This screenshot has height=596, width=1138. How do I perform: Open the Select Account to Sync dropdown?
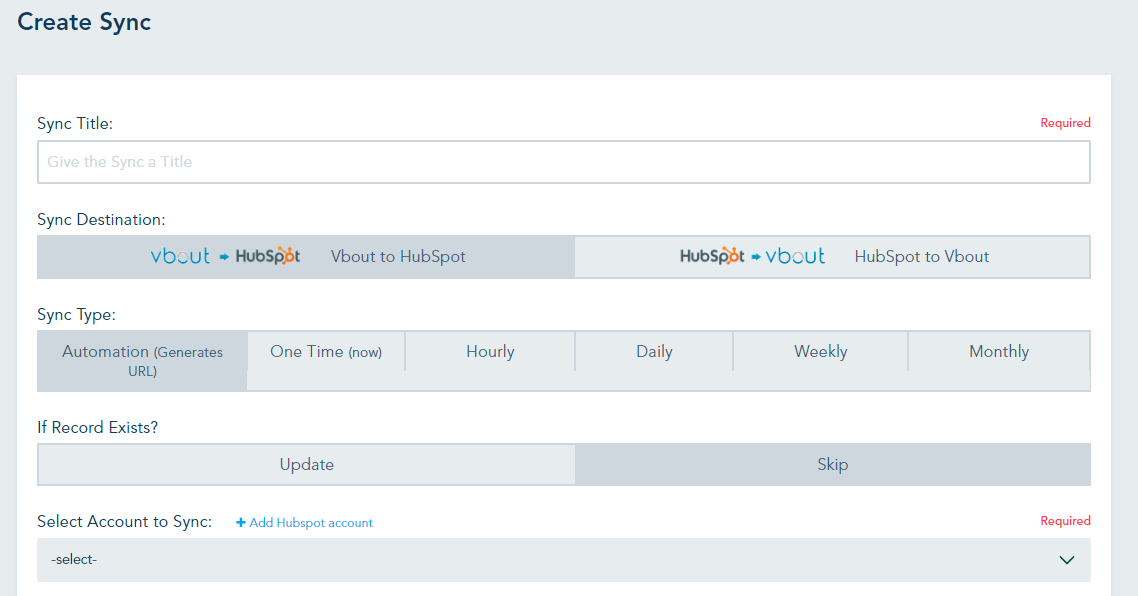point(563,560)
